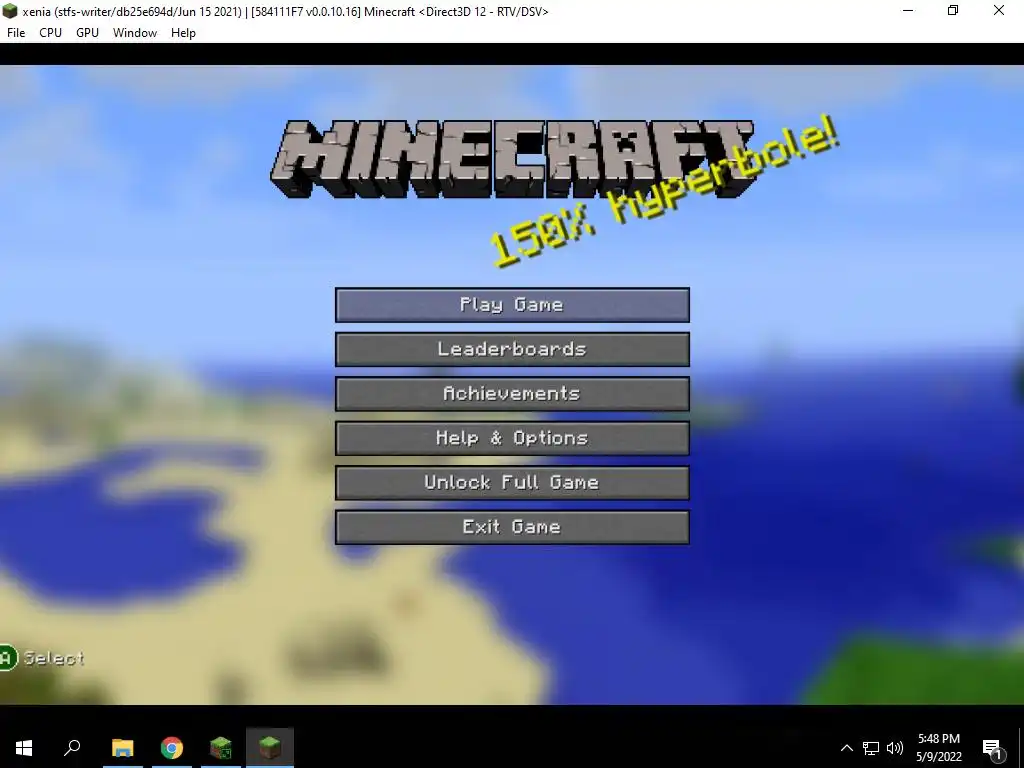The image size is (1024, 768).
Task: Open the clock showing 5:48 PM
Action: tap(938, 748)
